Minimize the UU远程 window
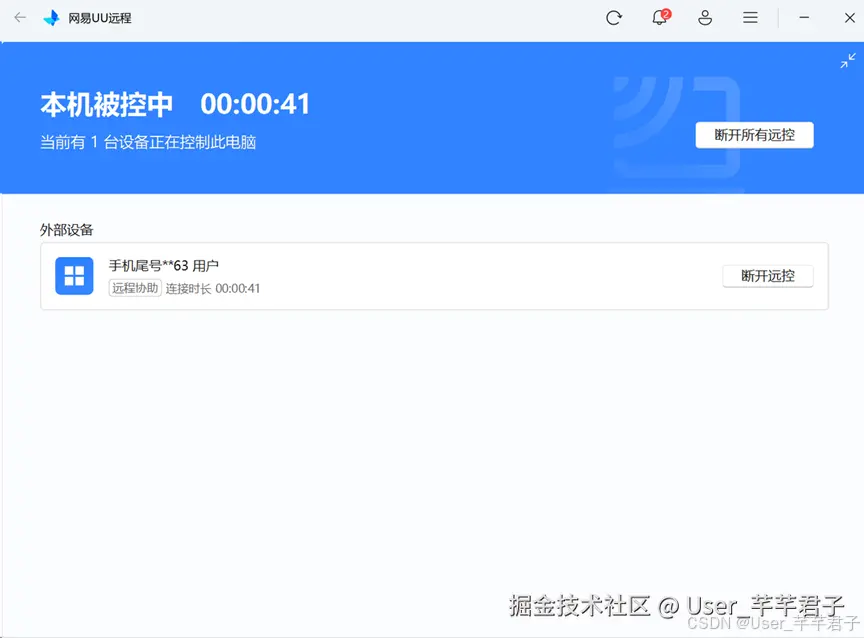This screenshot has height=638, width=864. pyautogui.click(x=804, y=17)
